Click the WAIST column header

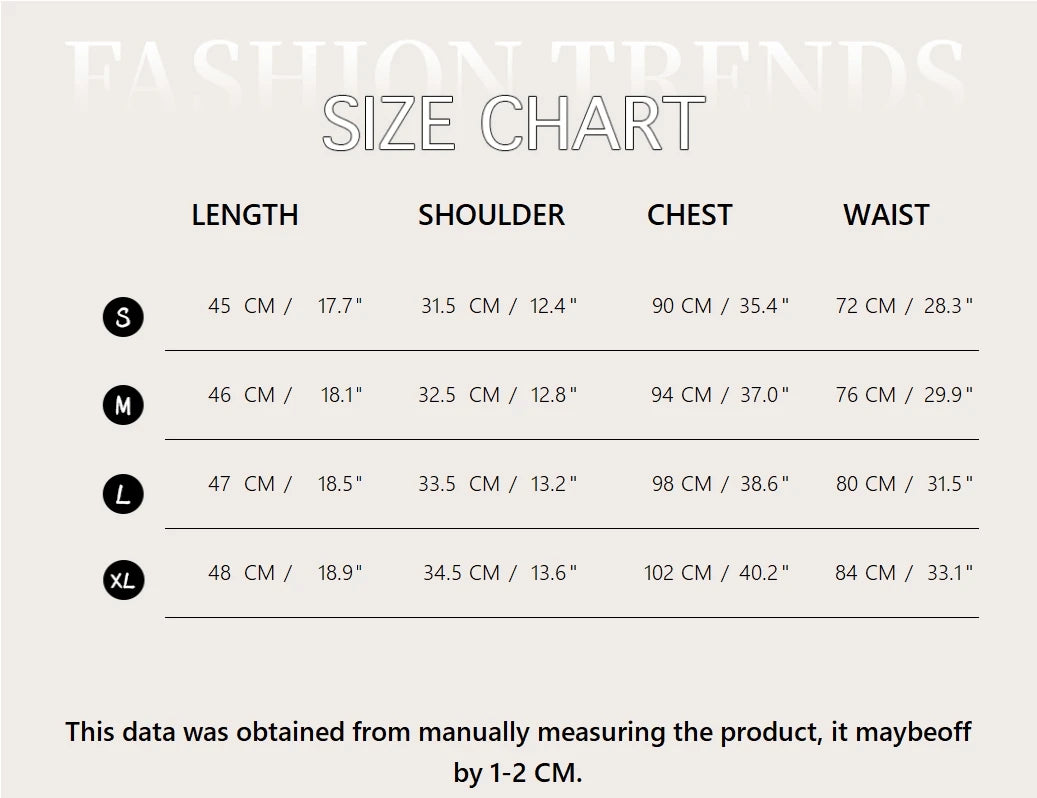click(x=886, y=215)
